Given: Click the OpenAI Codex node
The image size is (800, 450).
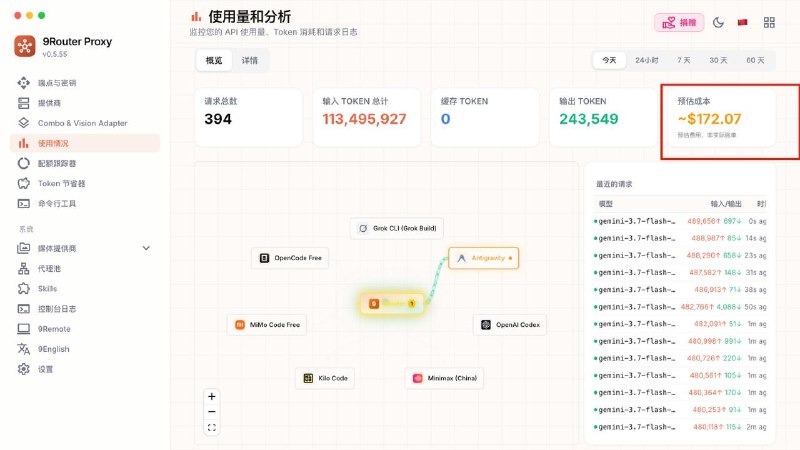Looking at the screenshot, I should pyautogui.click(x=510, y=324).
